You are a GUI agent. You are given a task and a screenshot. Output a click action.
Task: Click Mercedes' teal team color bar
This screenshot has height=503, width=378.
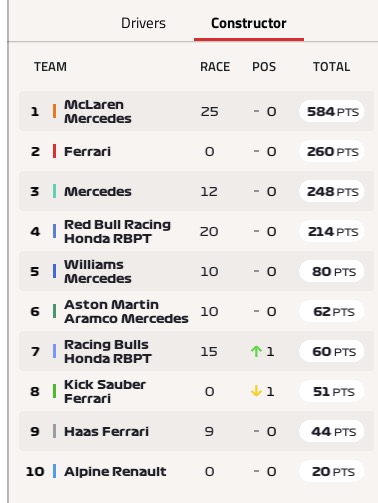point(54,191)
